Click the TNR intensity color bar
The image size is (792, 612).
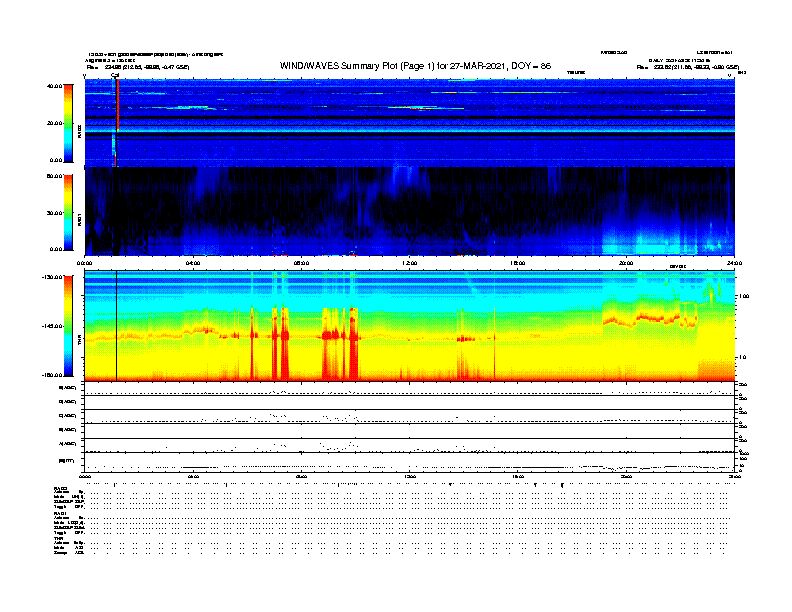[x=68, y=326]
